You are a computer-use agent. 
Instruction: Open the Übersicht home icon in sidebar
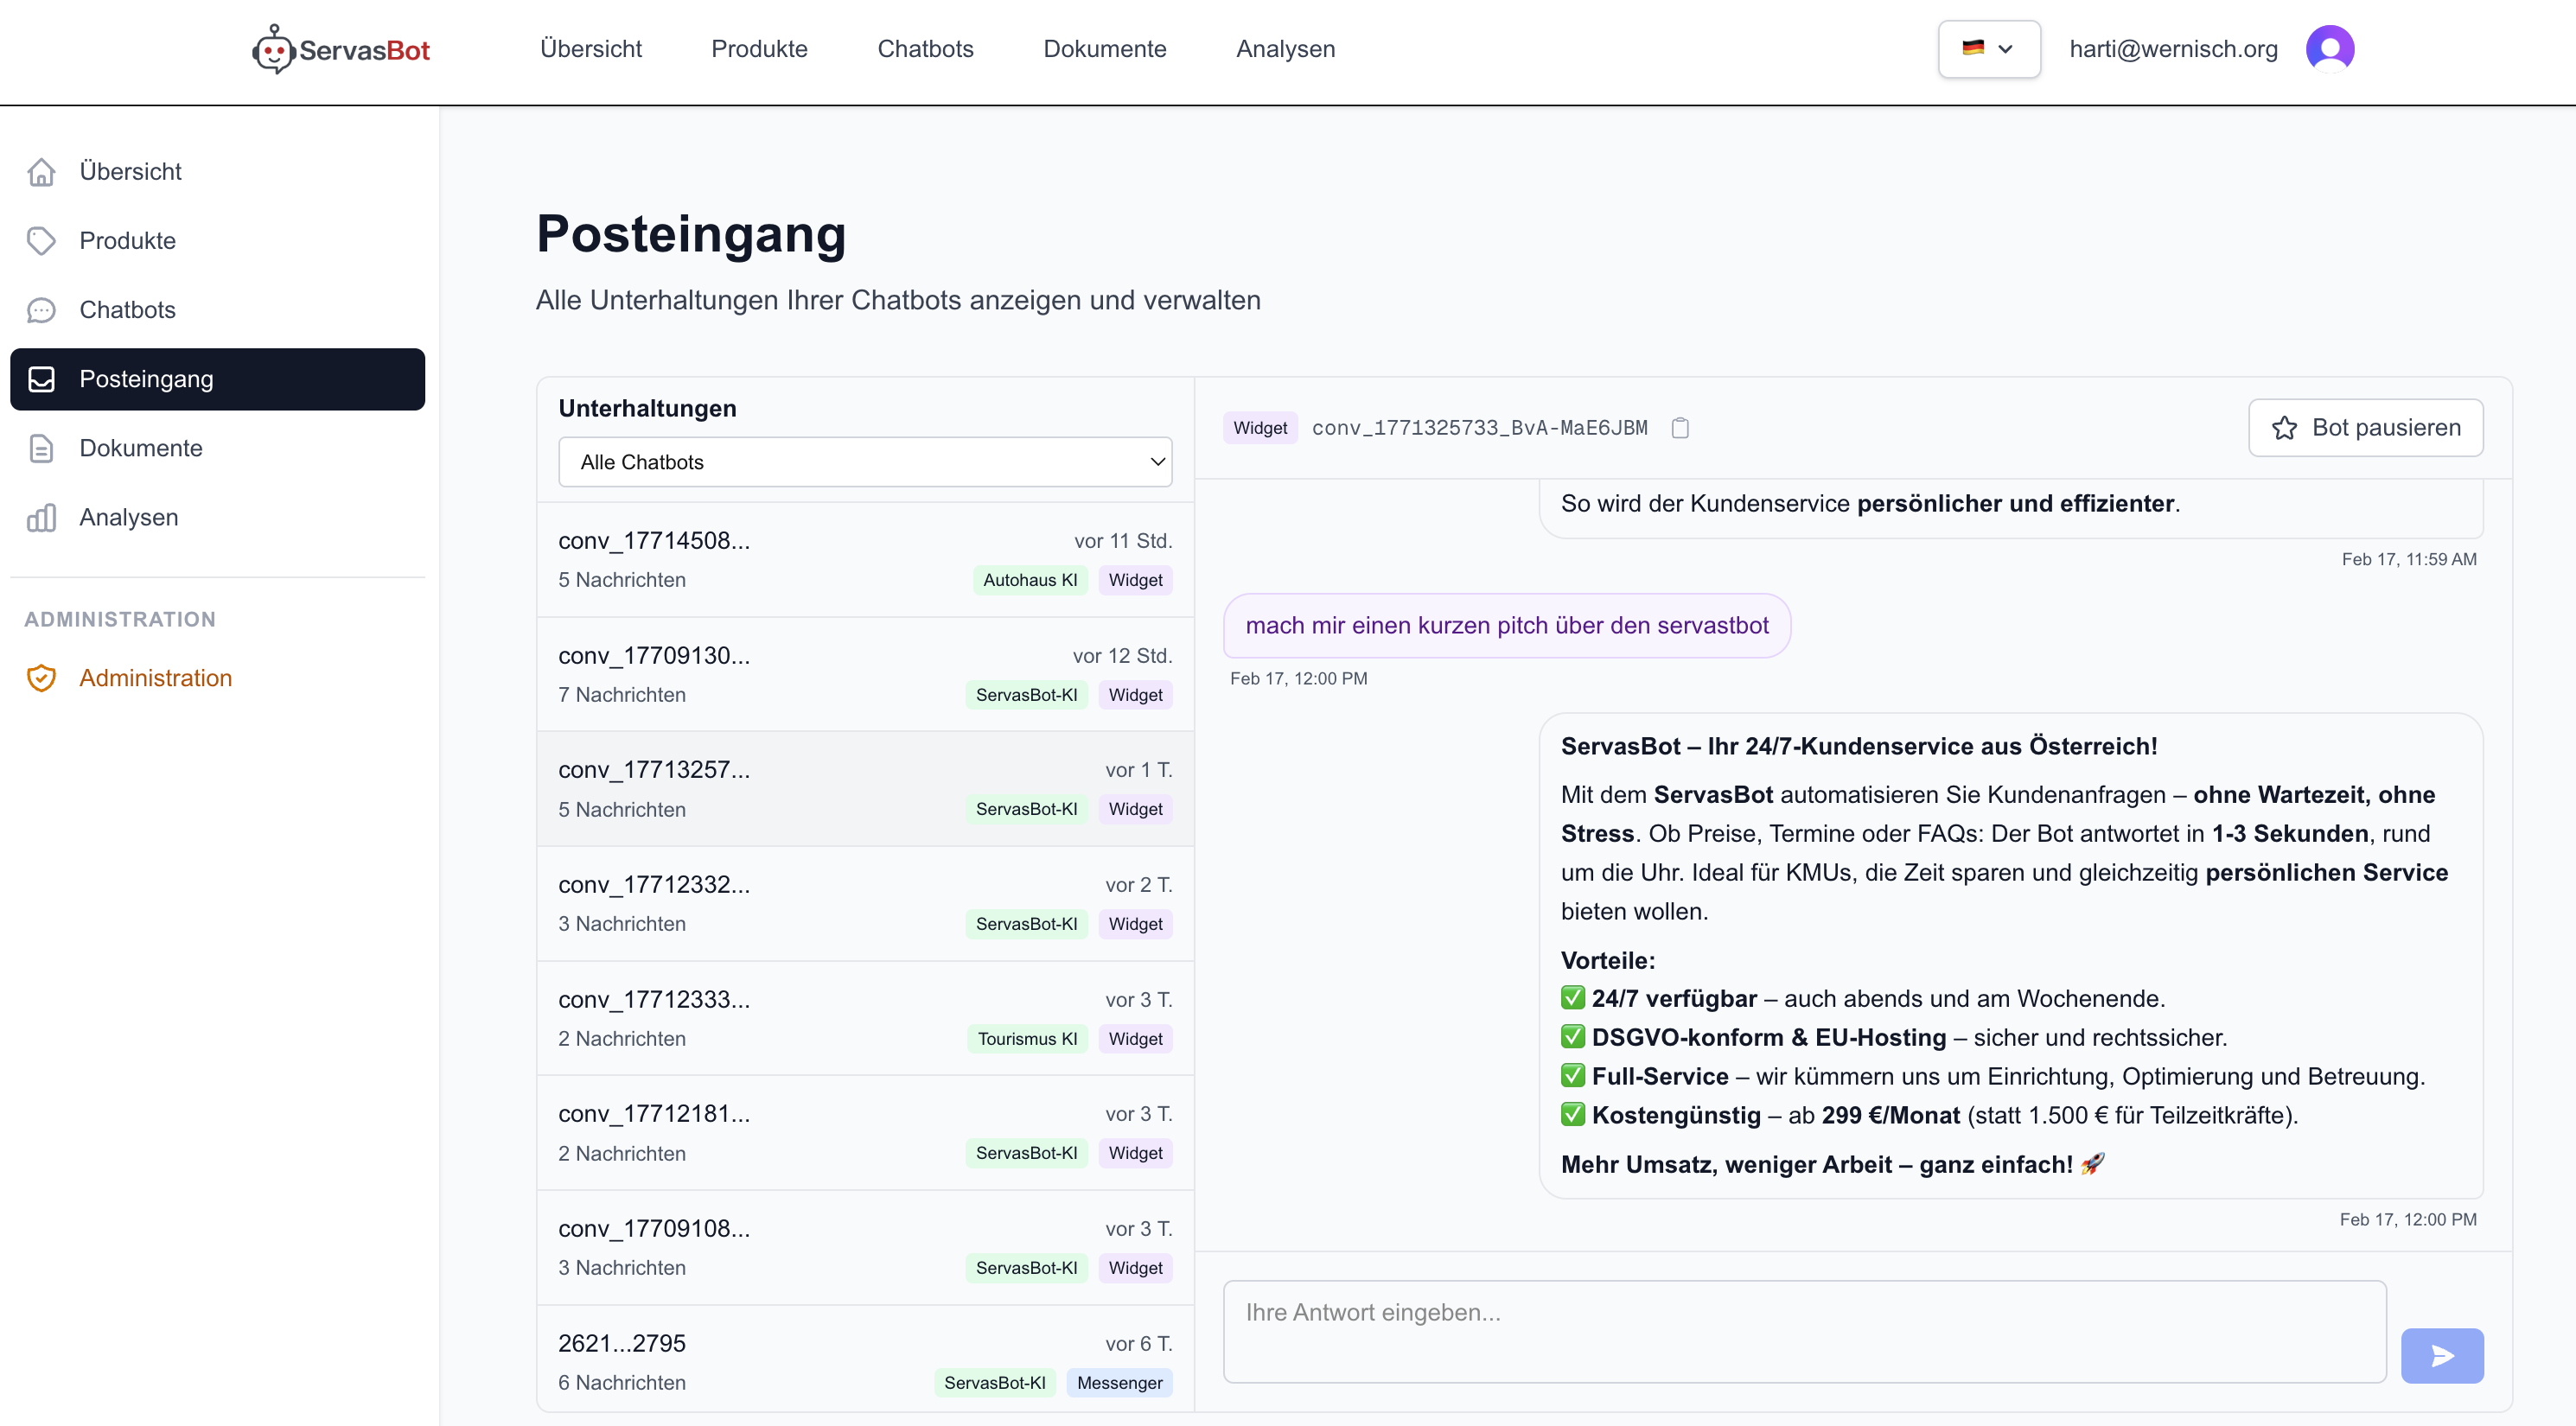click(x=41, y=171)
